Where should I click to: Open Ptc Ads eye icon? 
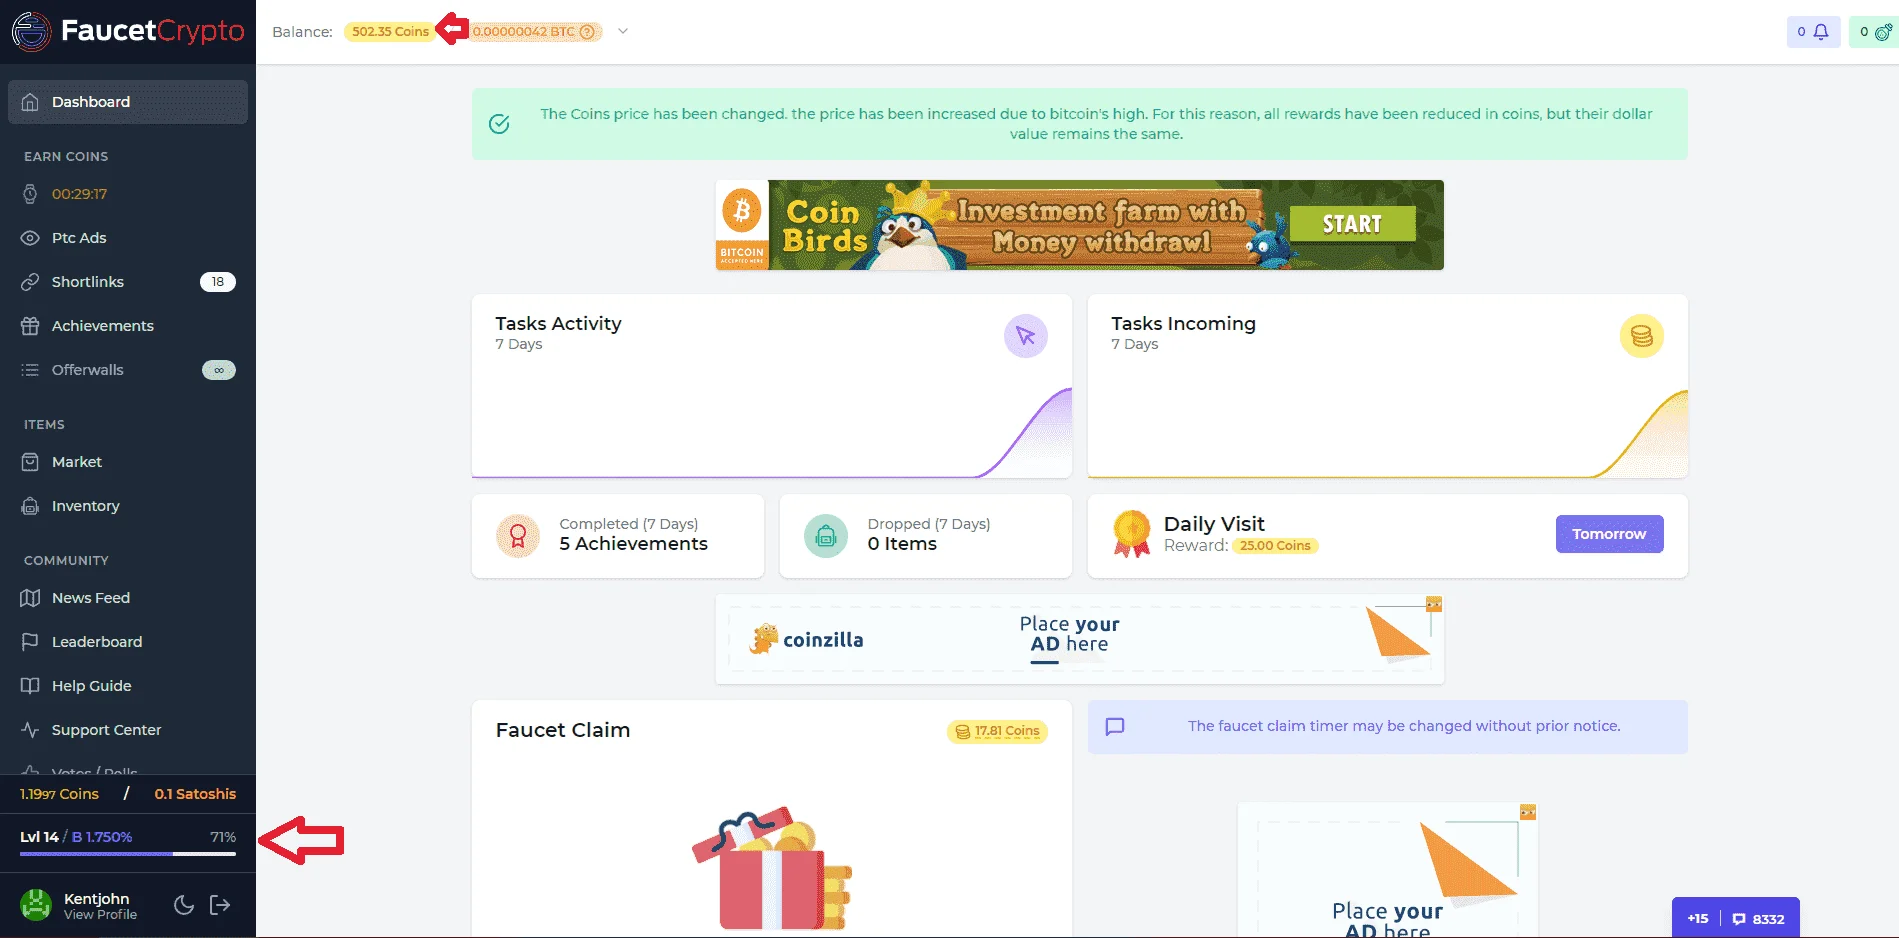point(30,238)
